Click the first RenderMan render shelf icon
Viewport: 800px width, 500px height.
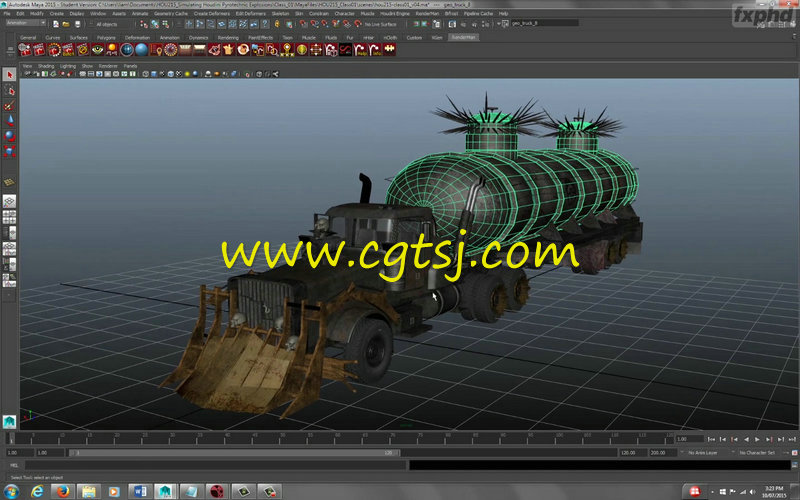[x=24, y=49]
